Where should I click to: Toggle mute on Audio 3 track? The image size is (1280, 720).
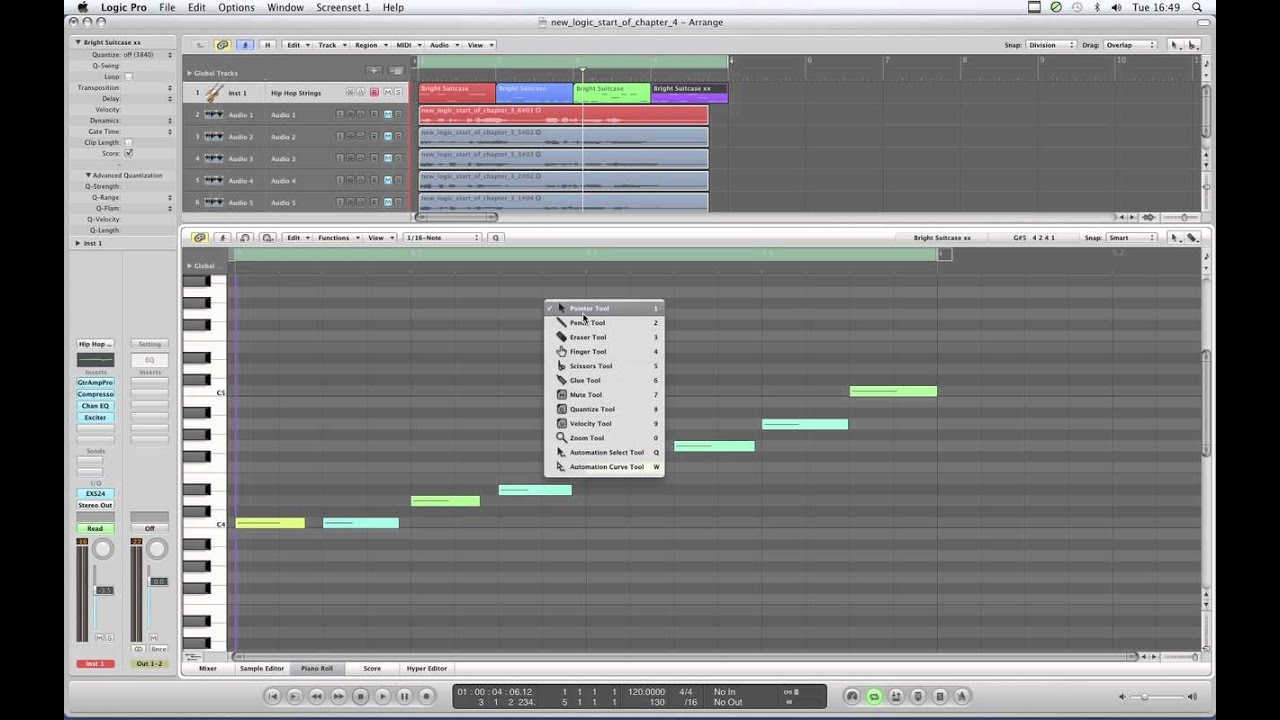tap(387, 159)
